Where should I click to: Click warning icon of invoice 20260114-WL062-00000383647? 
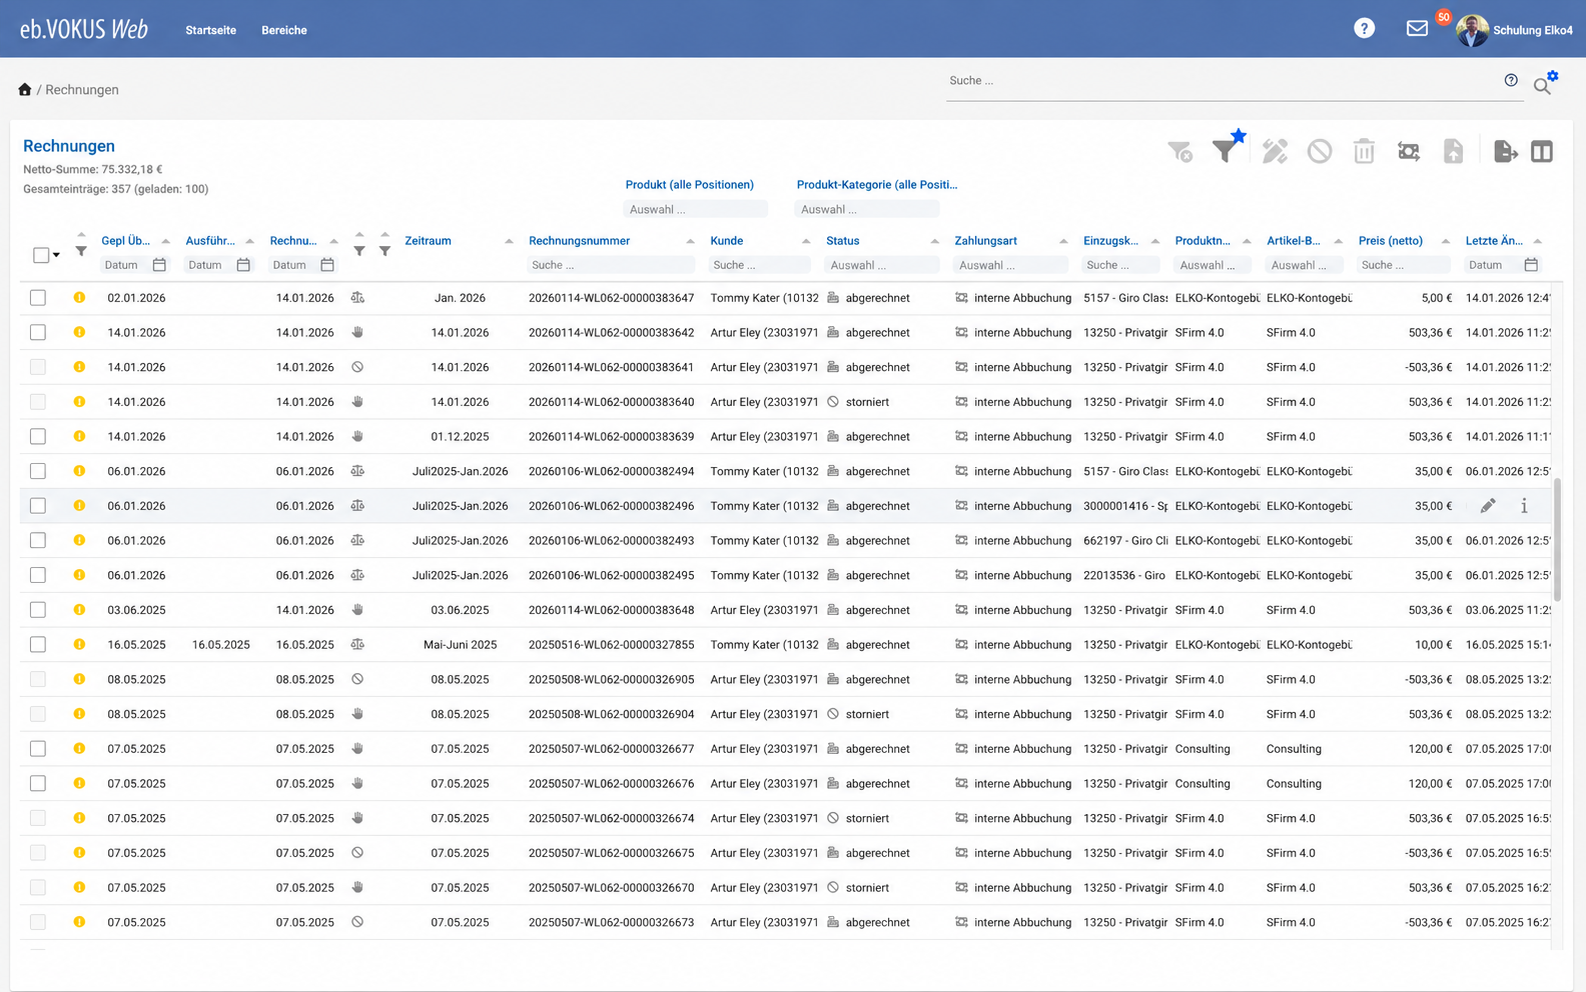(79, 298)
